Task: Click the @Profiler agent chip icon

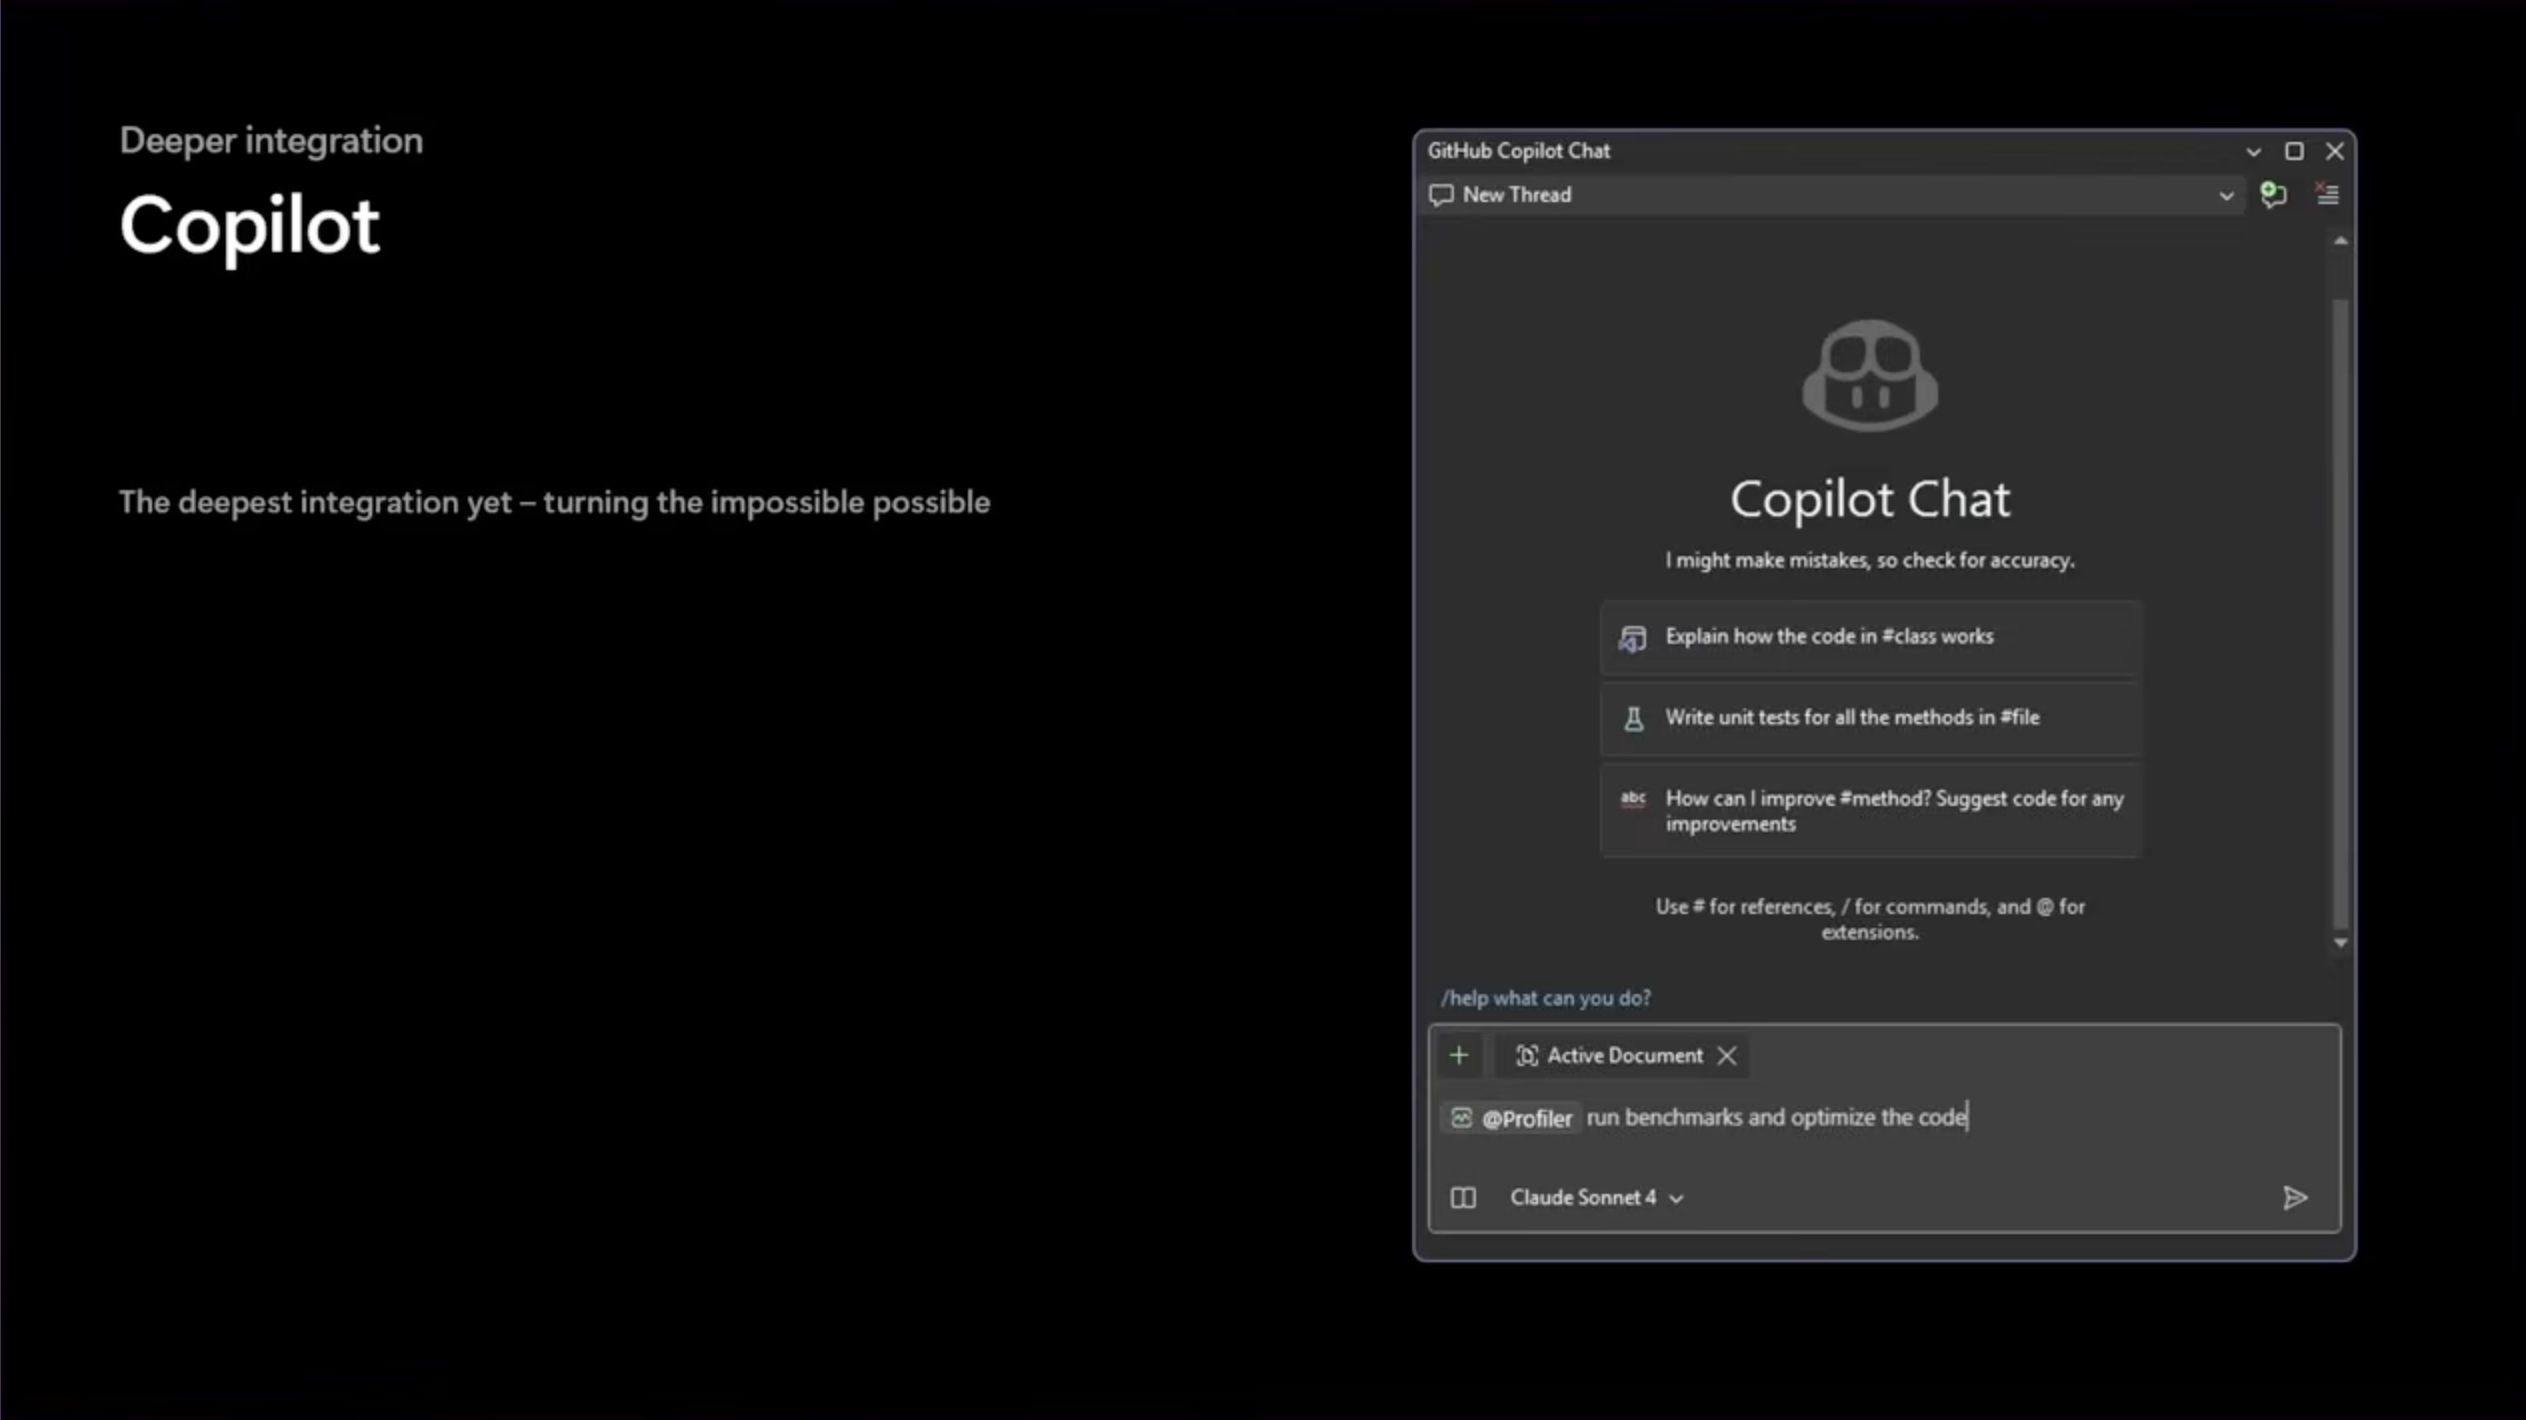Action: click(1461, 1117)
